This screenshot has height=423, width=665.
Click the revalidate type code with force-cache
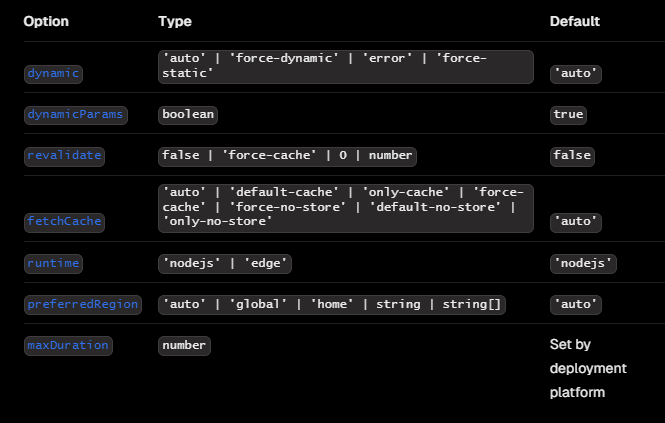coord(287,156)
